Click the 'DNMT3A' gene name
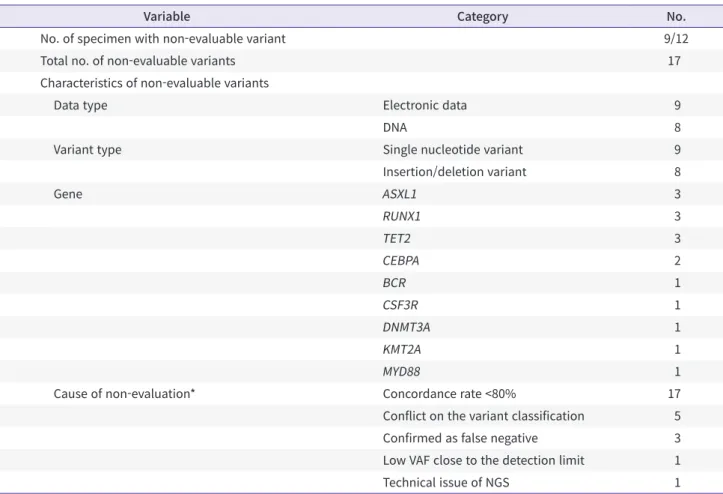Screen dimensions: 723x494 coord(406,327)
